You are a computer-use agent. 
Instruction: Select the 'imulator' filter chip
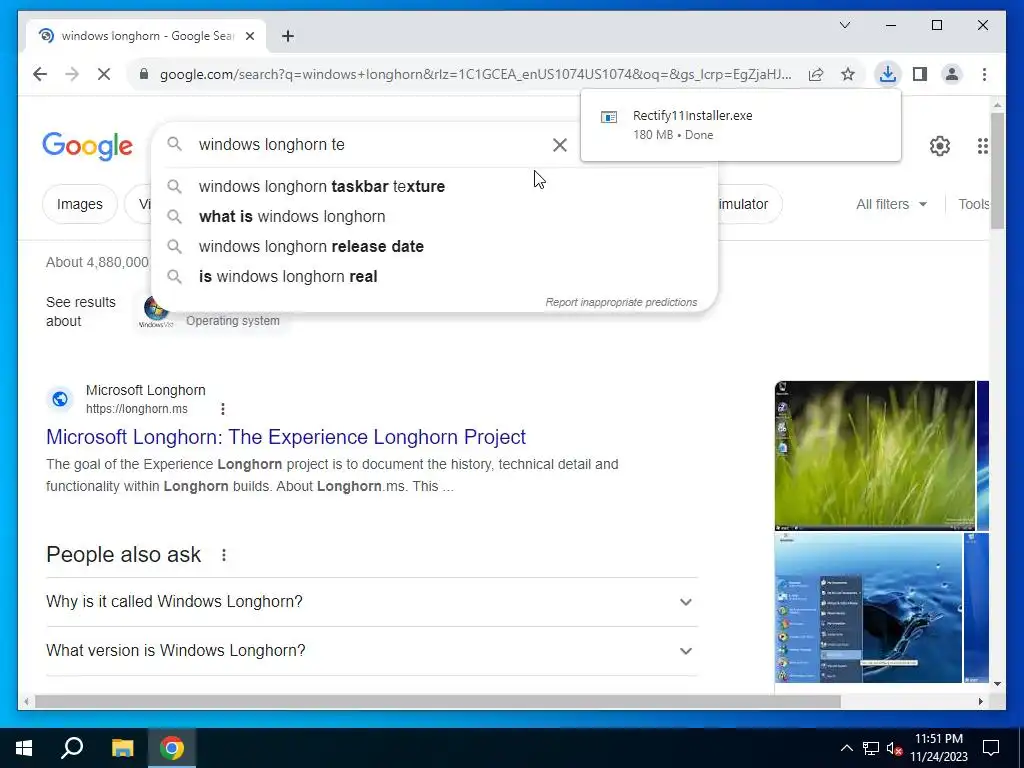pos(749,204)
